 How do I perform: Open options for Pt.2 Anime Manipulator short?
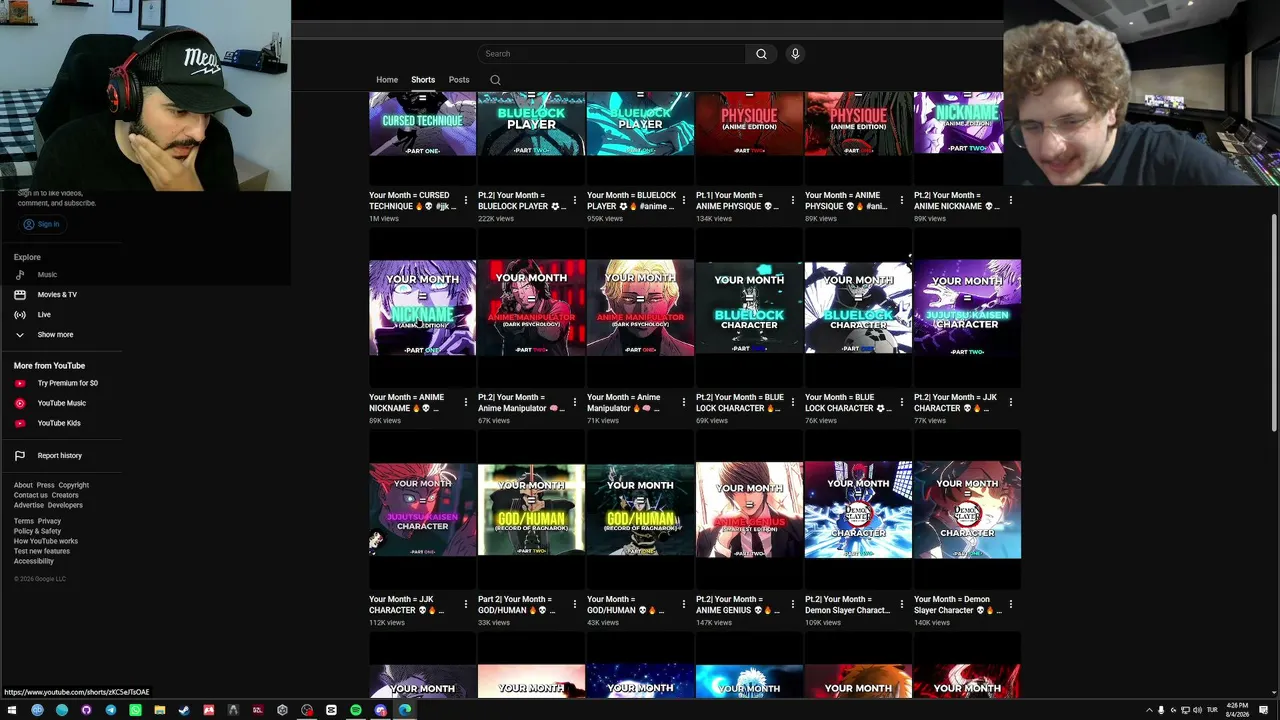[575, 403]
